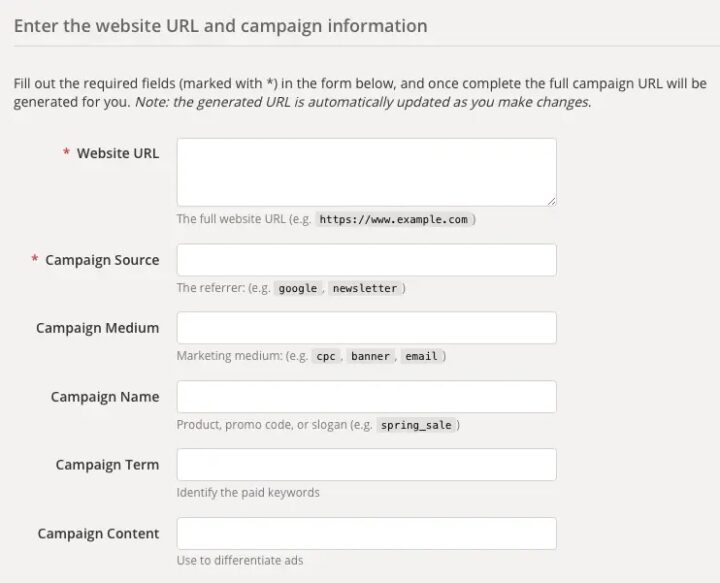Click the google example tag
The width and height of the screenshot is (720, 583).
tap(297, 288)
